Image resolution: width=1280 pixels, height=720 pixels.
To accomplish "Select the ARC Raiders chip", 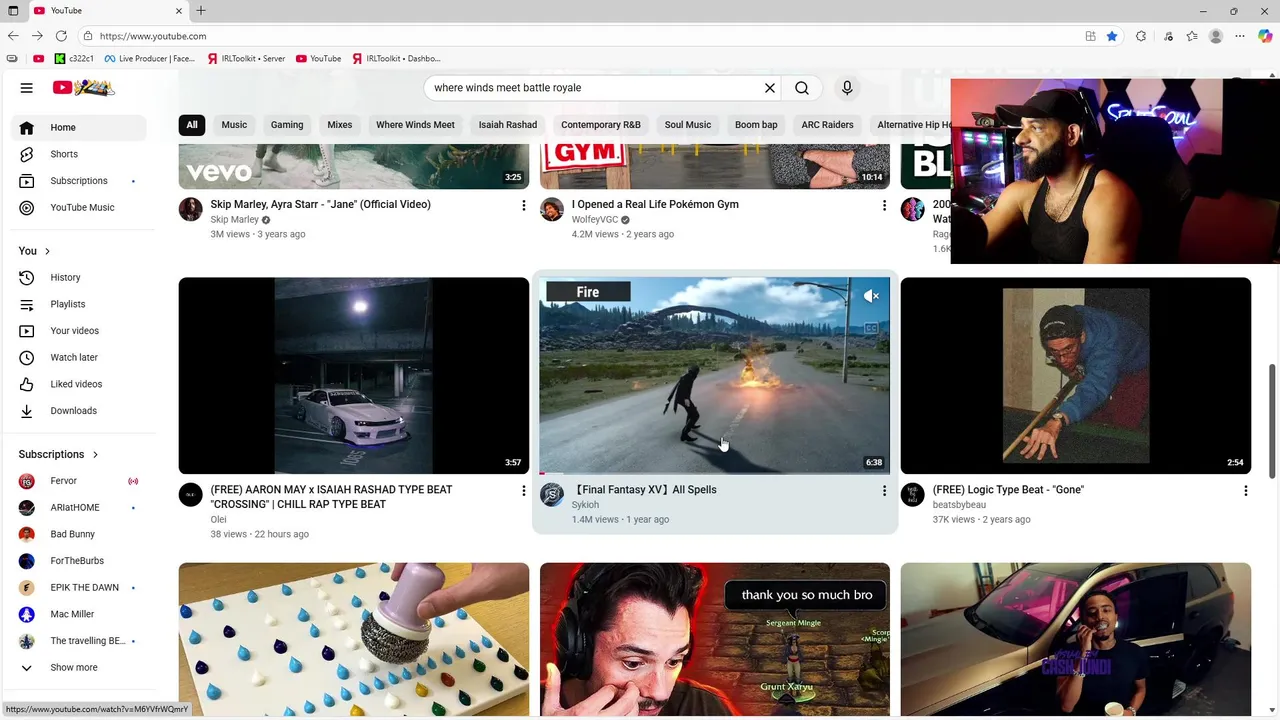I will coord(827,125).
